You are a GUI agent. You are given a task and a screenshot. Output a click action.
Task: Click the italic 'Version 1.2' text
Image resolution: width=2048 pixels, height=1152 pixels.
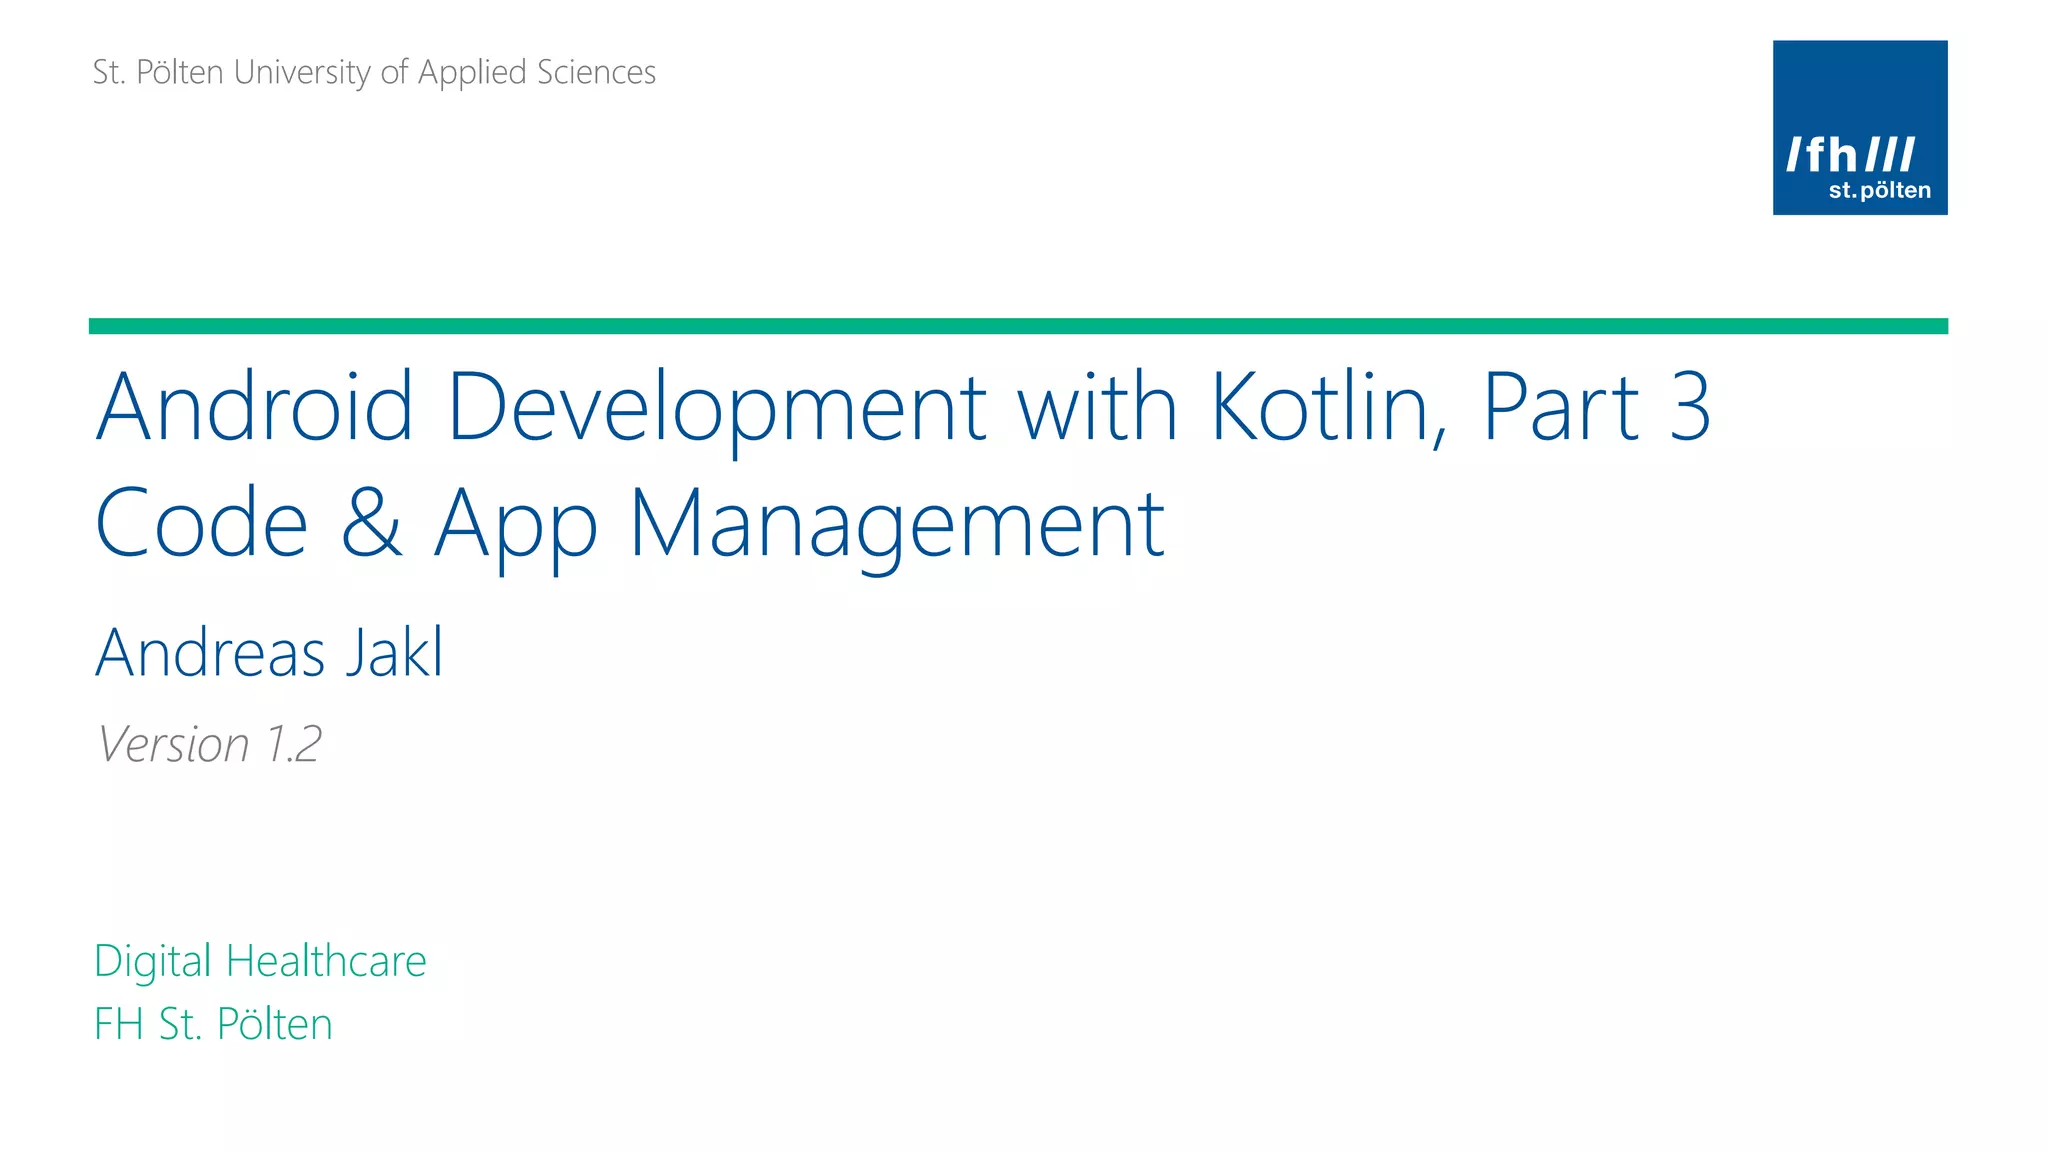[x=209, y=744]
